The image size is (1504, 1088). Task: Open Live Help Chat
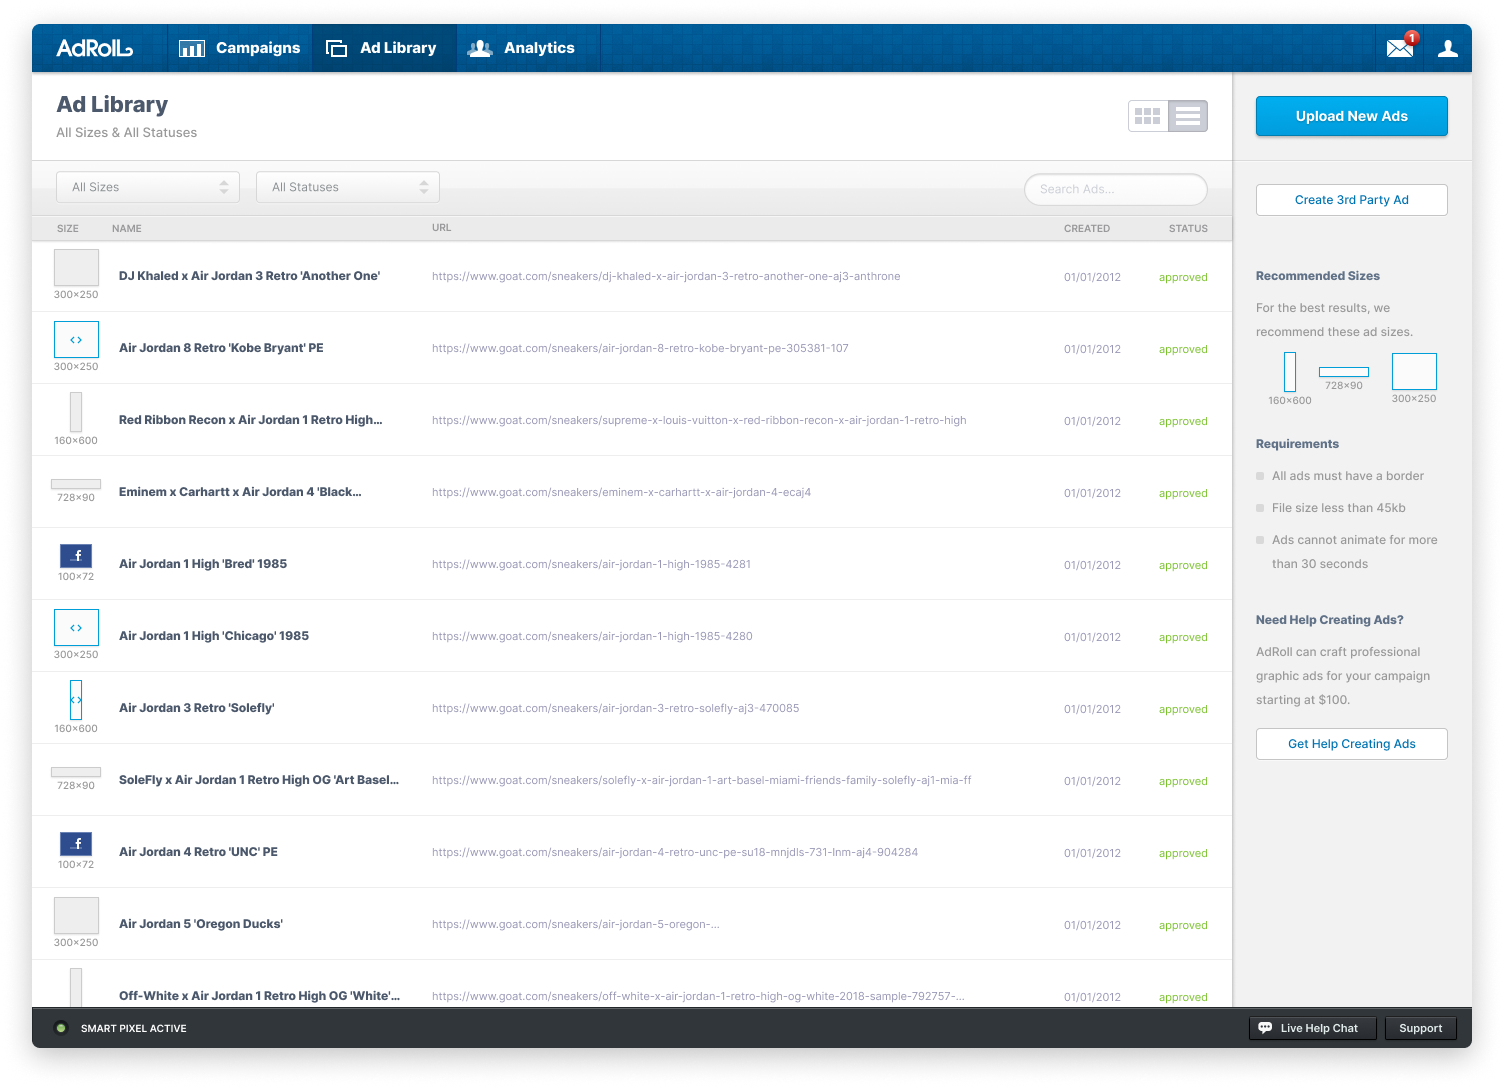click(x=1312, y=1028)
